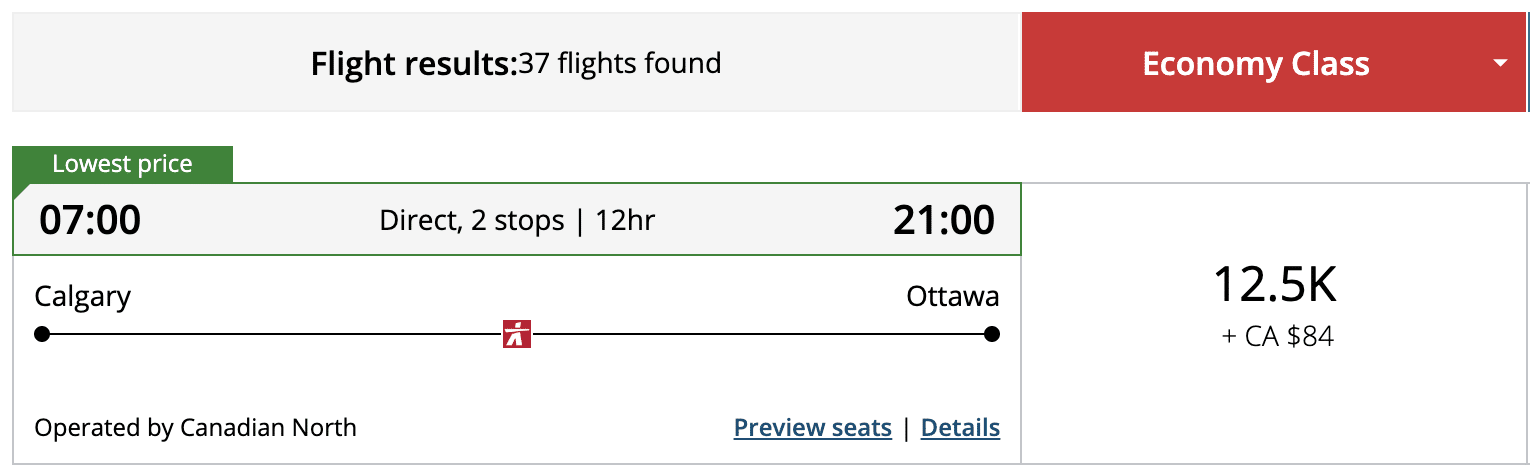Click the 'Flight results' heading
The height and width of the screenshot is (470, 1530).
click(x=413, y=64)
